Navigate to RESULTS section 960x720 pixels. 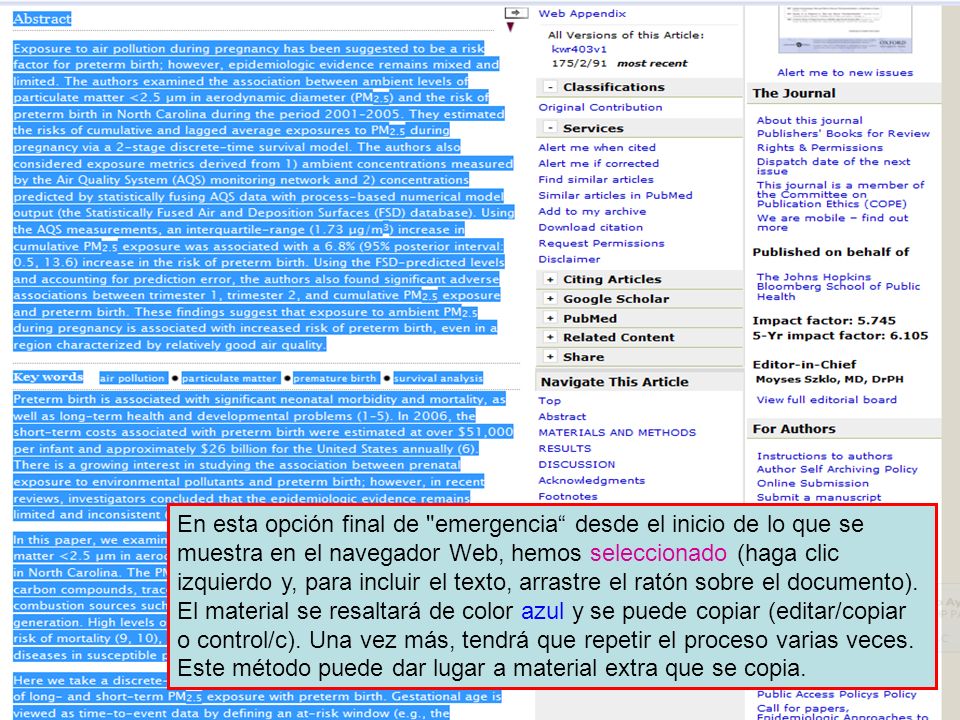564,448
